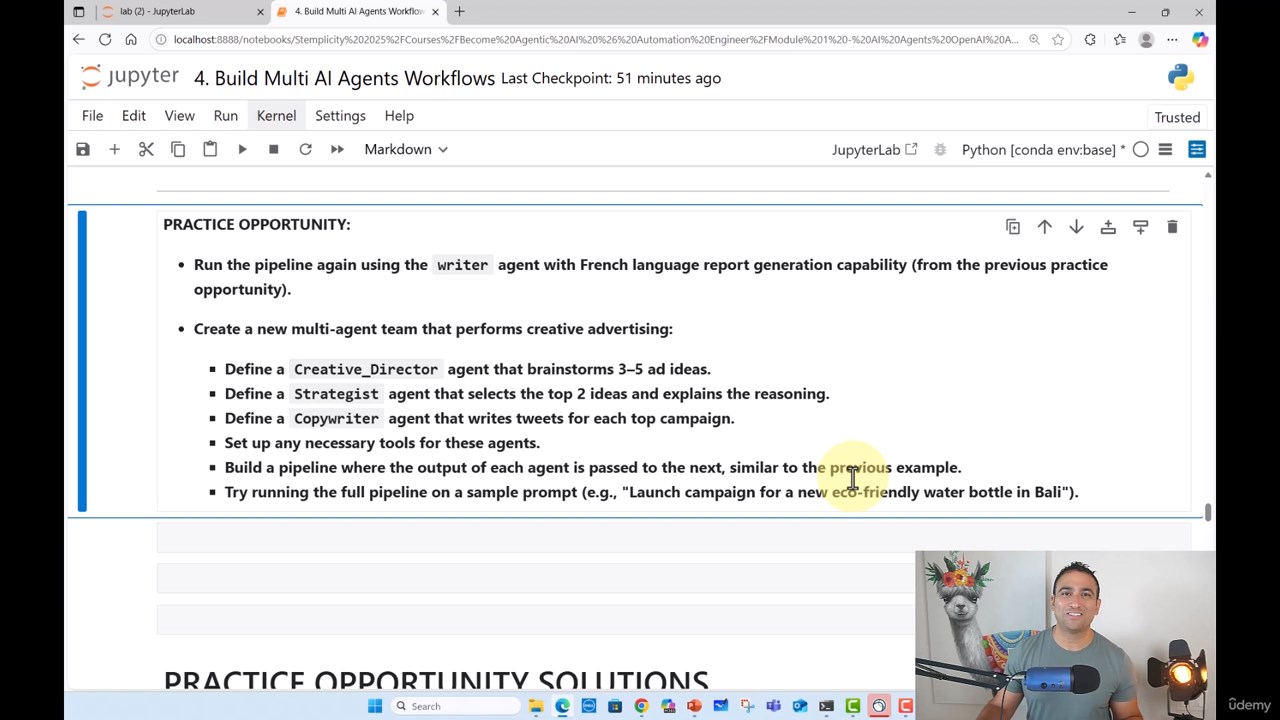Open the Edit menu

(x=134, y=116)
